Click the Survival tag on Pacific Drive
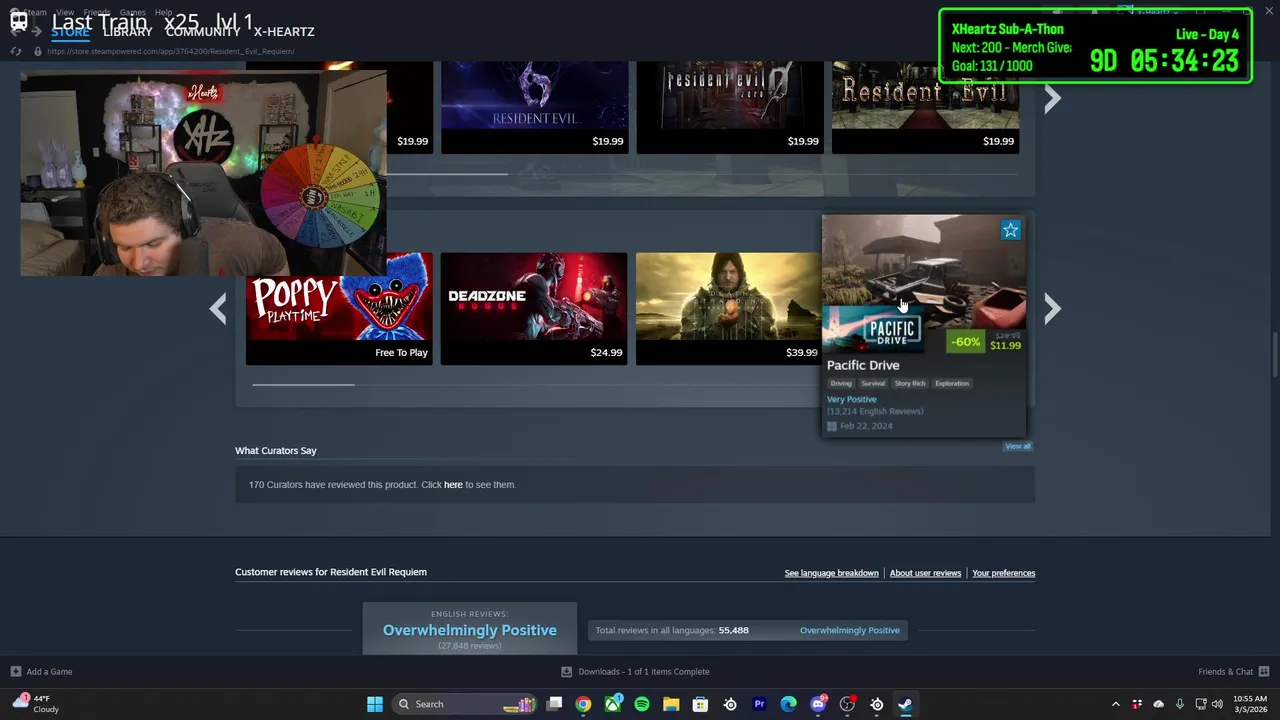Viewport: 1280px width, 720px height. [873, 383]
